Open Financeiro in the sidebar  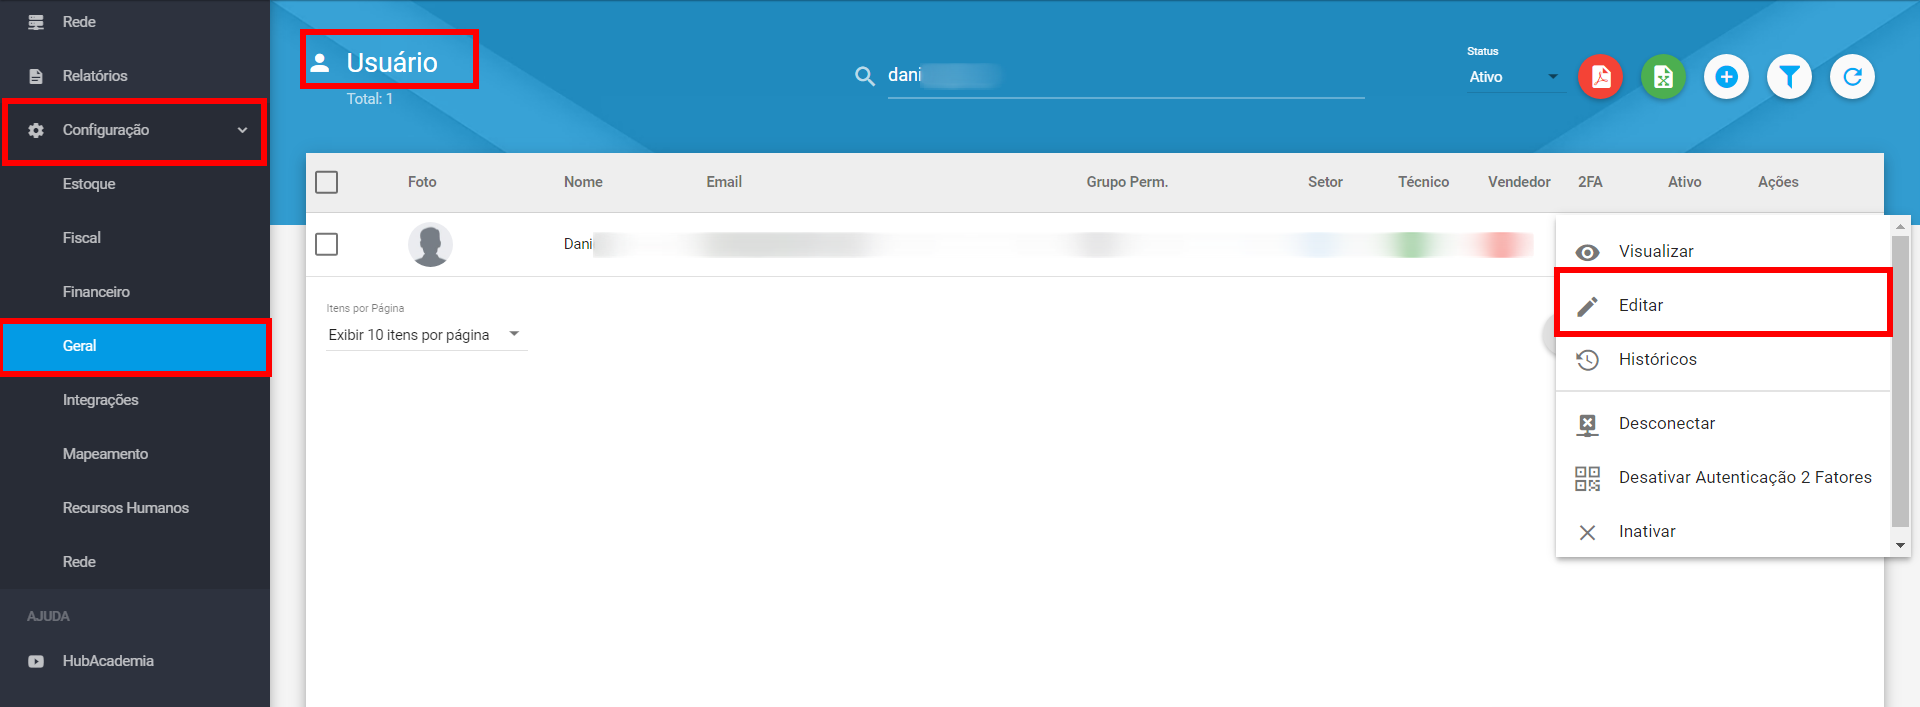135,292
